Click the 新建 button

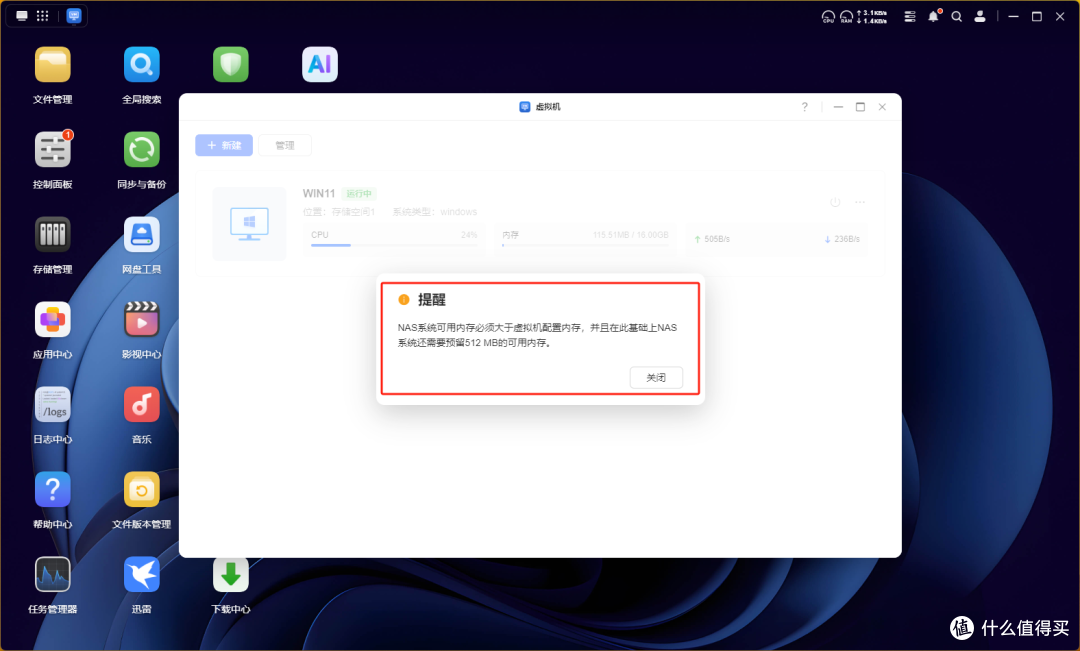point(224,145)
